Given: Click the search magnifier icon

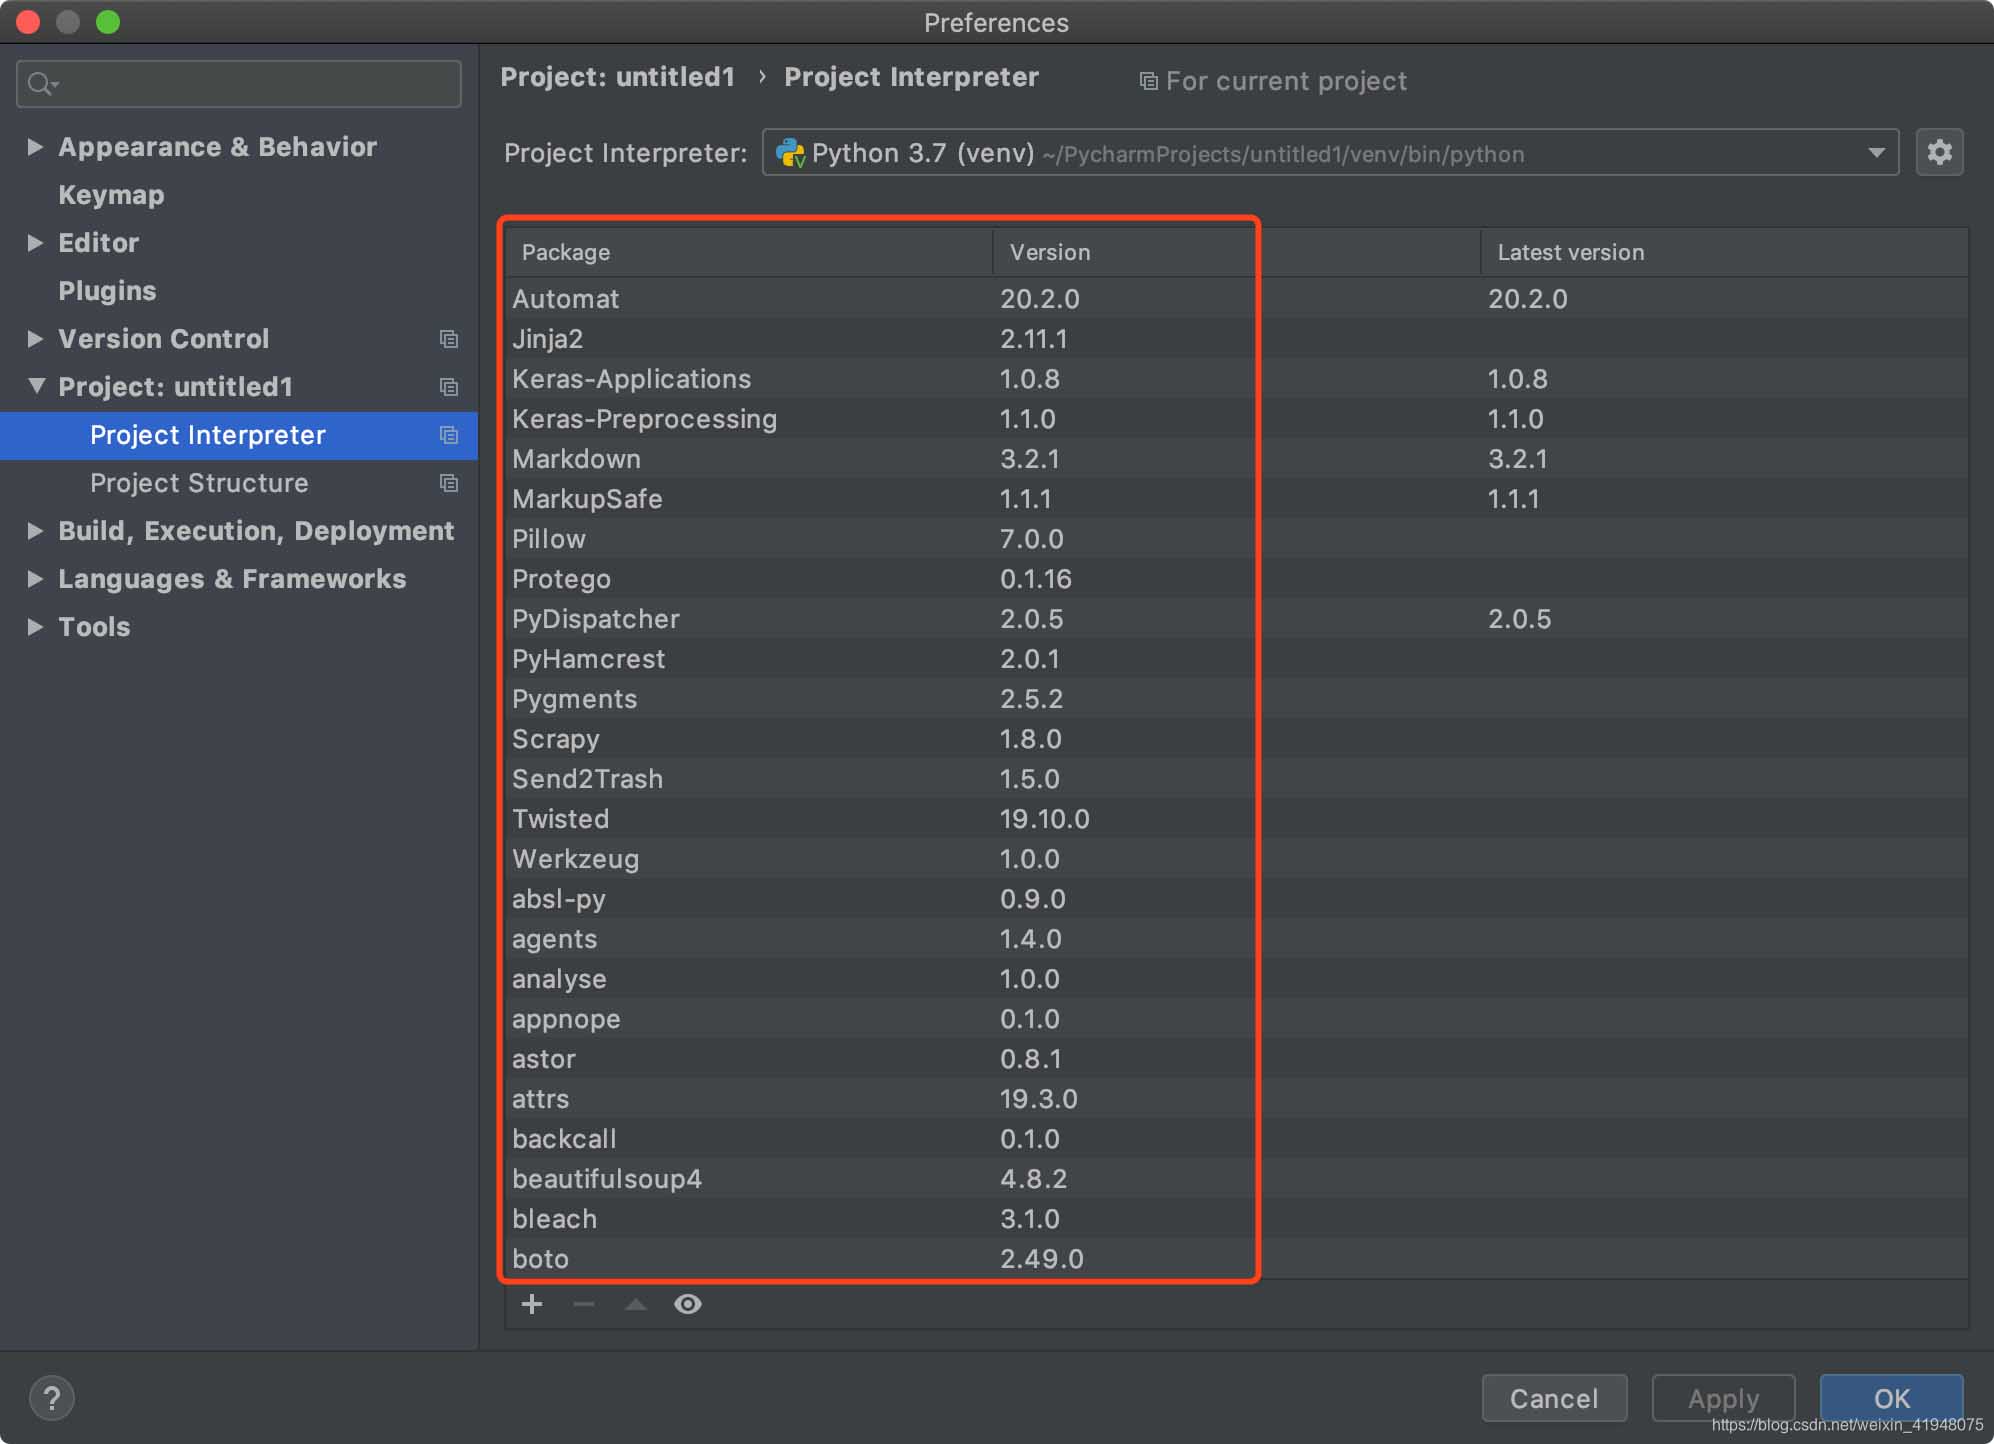Looking at the screenshot, I should [x=42, y=84].
